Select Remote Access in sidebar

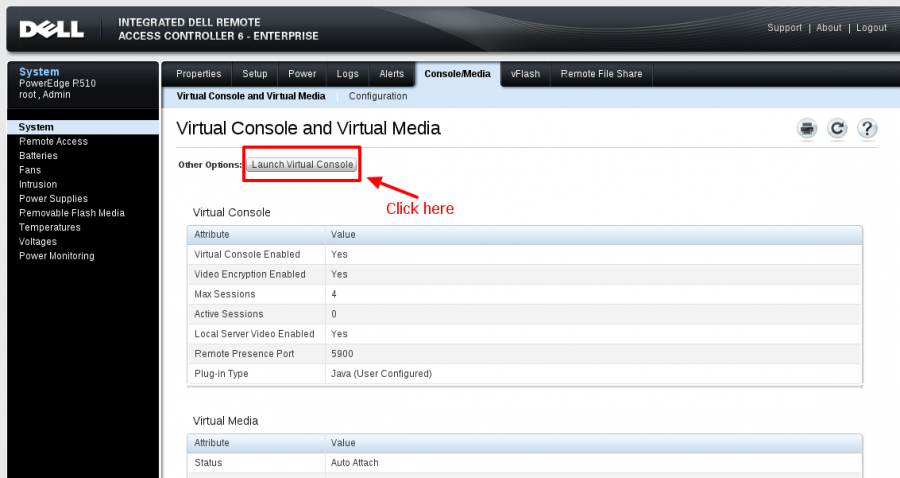point(53,142)
